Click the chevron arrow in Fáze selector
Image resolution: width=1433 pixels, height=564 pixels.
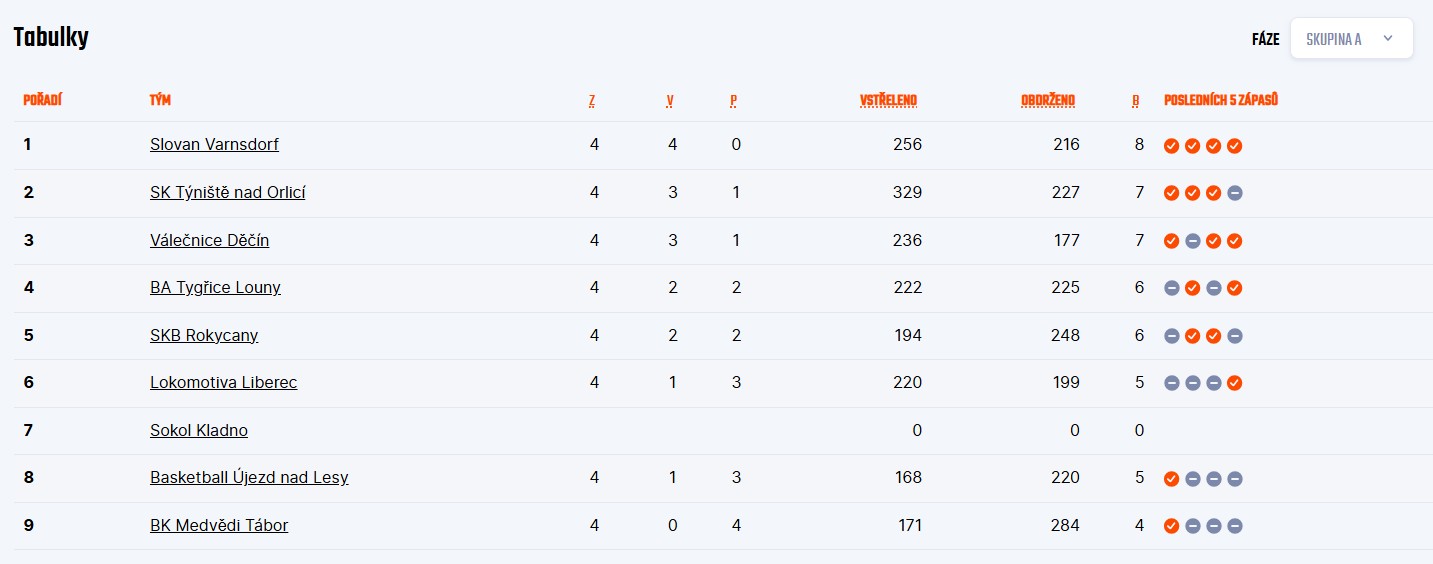click(1387, 39)
